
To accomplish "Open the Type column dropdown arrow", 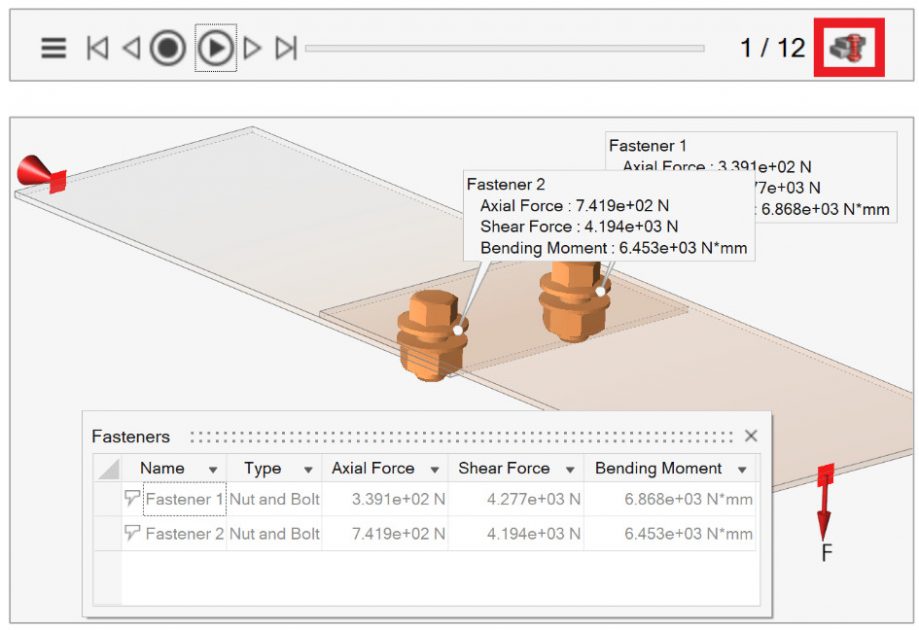I will coord(305,469).
